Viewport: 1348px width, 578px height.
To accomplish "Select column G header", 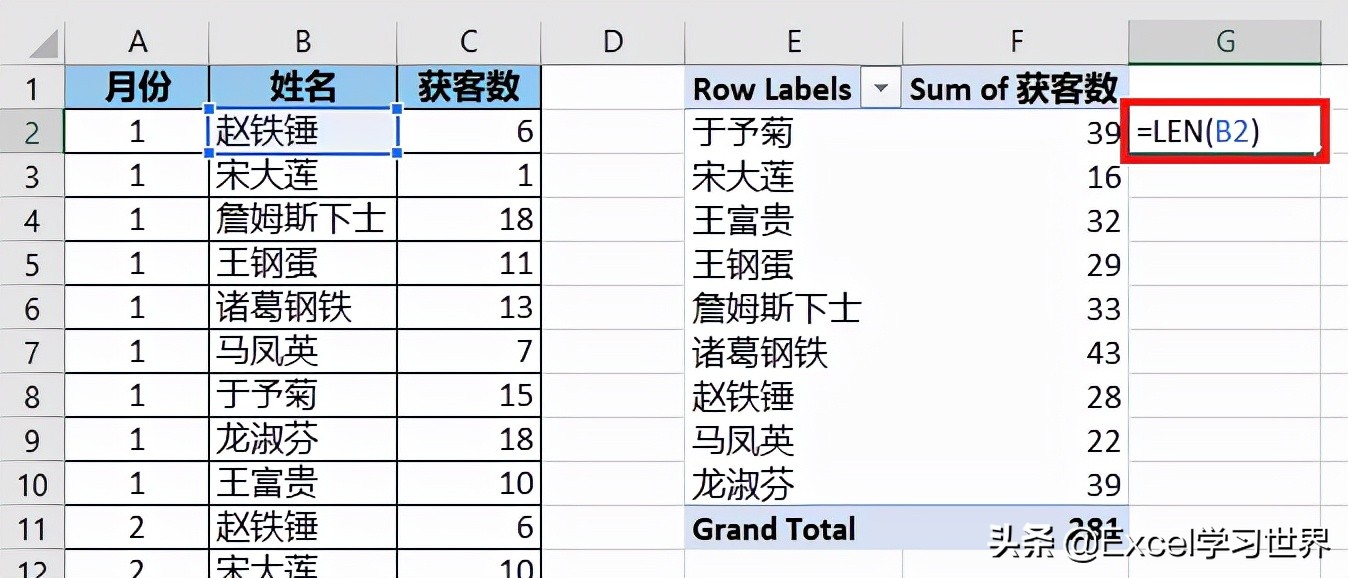I will 1224,41.
